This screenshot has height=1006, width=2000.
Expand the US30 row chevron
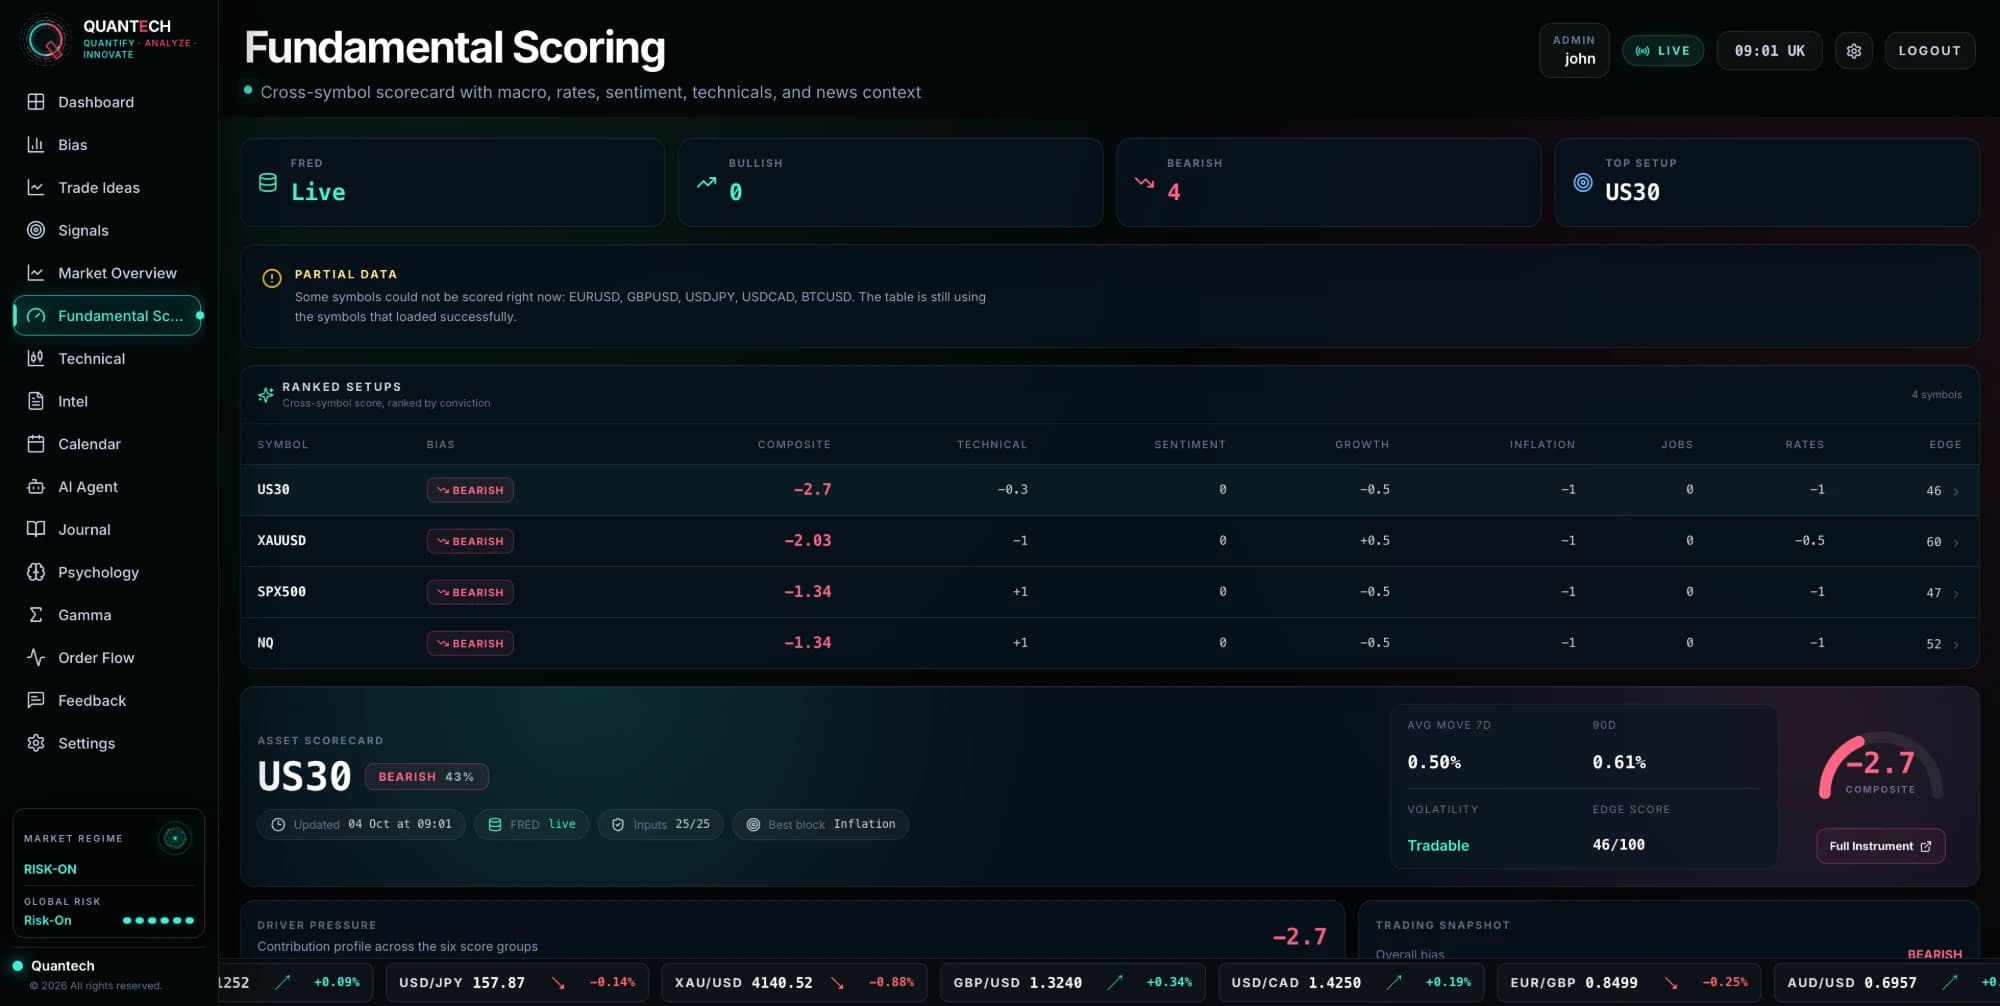[x=1956, y=491]
